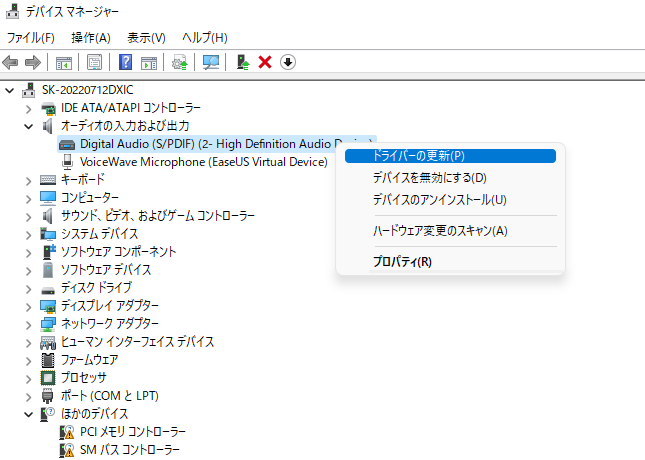
Task: Click the PCI メモリ コントローラー warning icon
Action: pos(67,432)
